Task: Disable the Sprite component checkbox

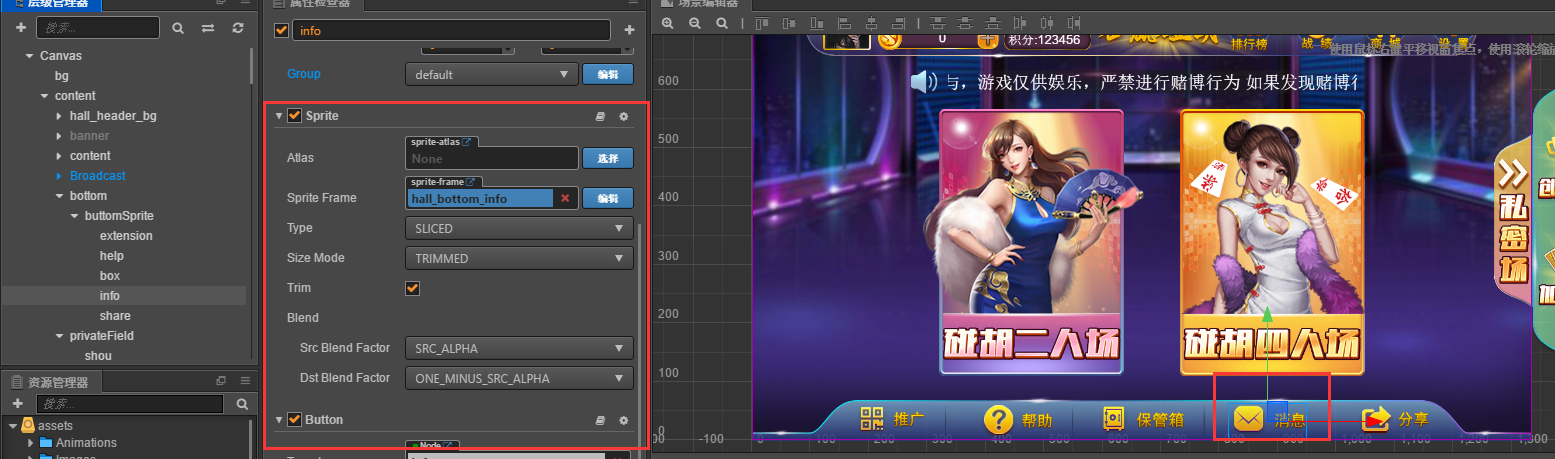Action: point(294,116)
